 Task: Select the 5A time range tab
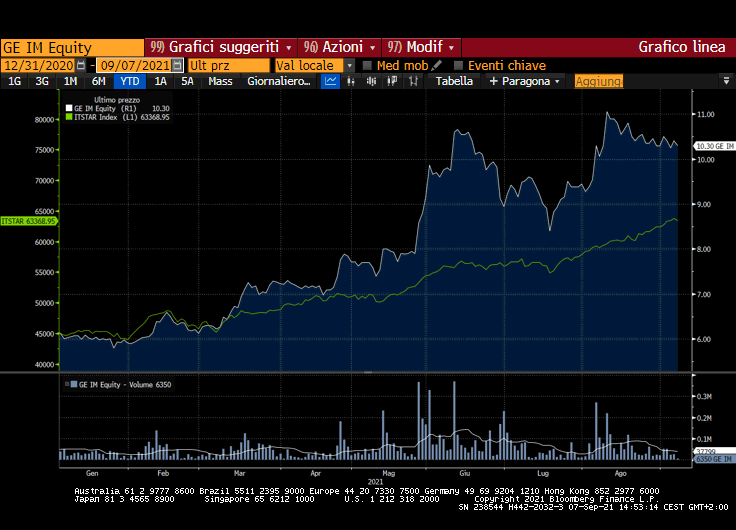click(187, 81)
